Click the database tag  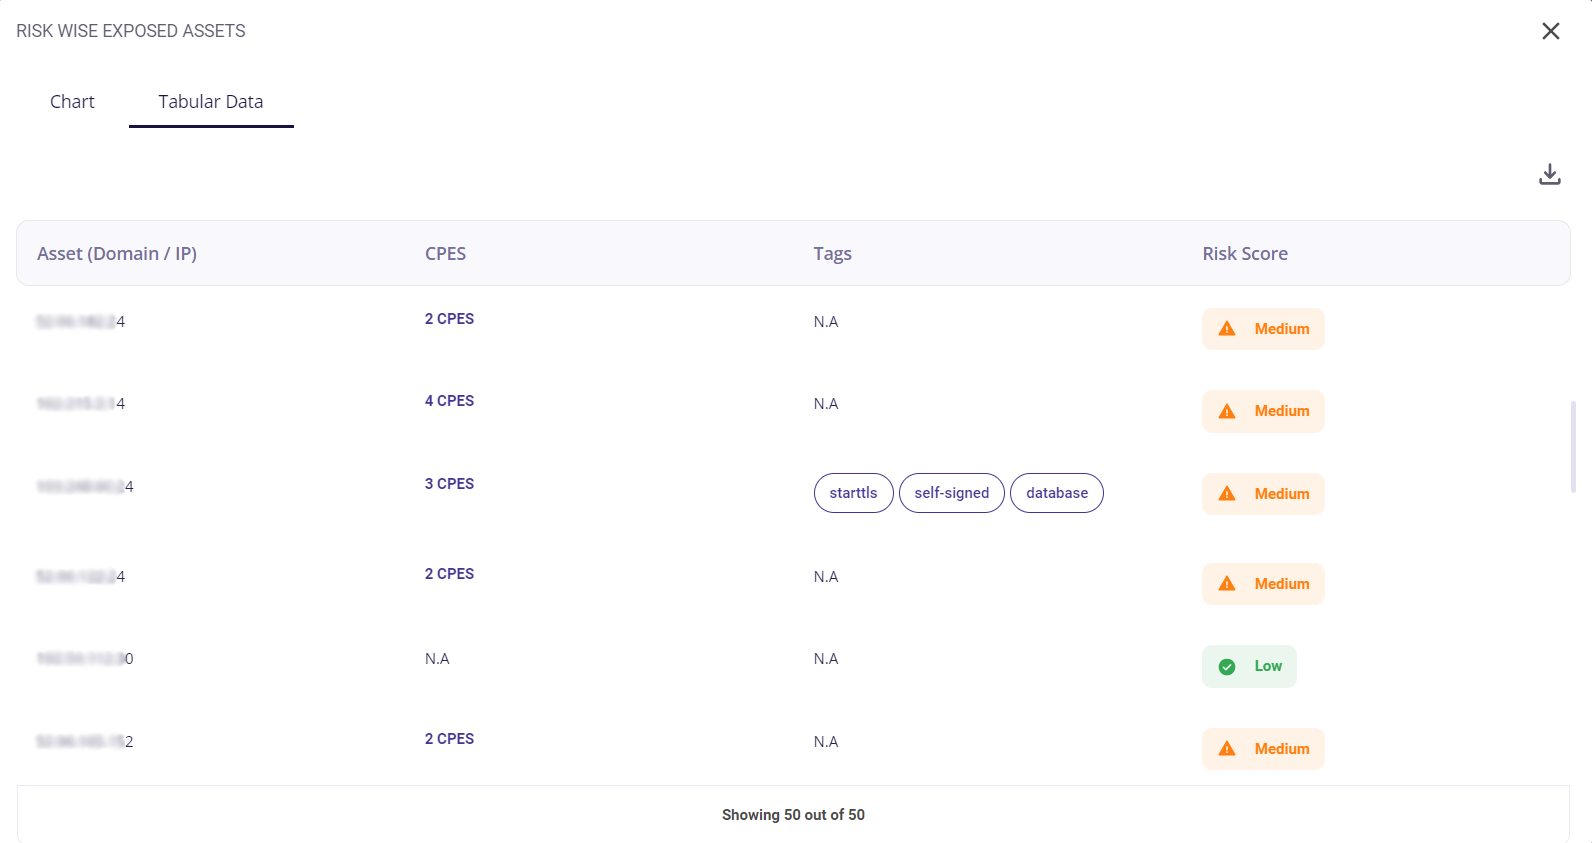(x=1056, y=493)
